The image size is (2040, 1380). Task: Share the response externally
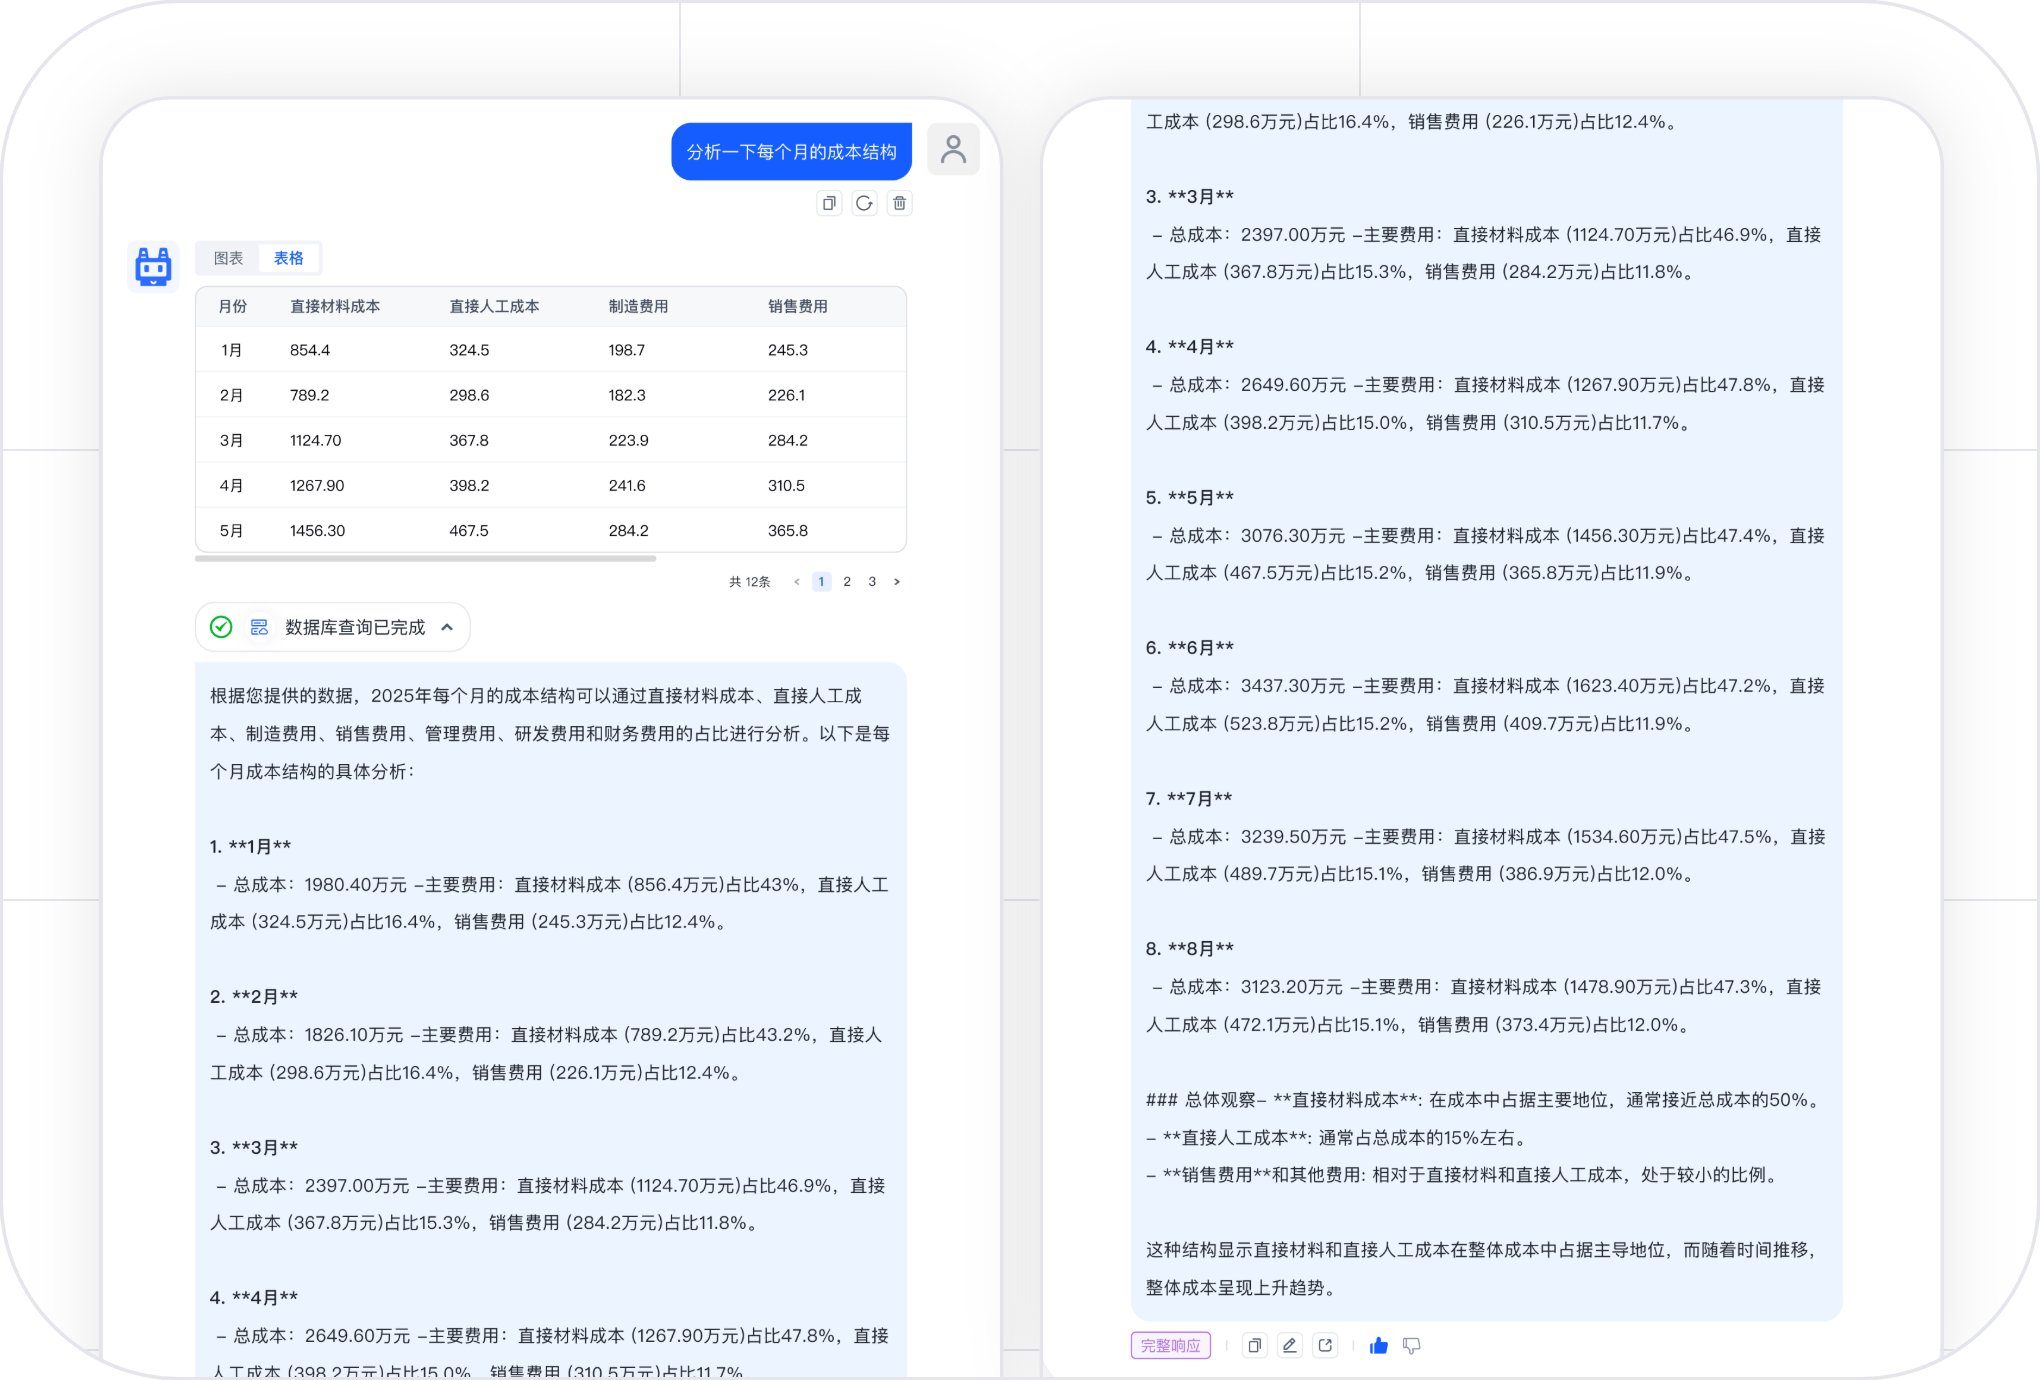coord(1325,1345)
